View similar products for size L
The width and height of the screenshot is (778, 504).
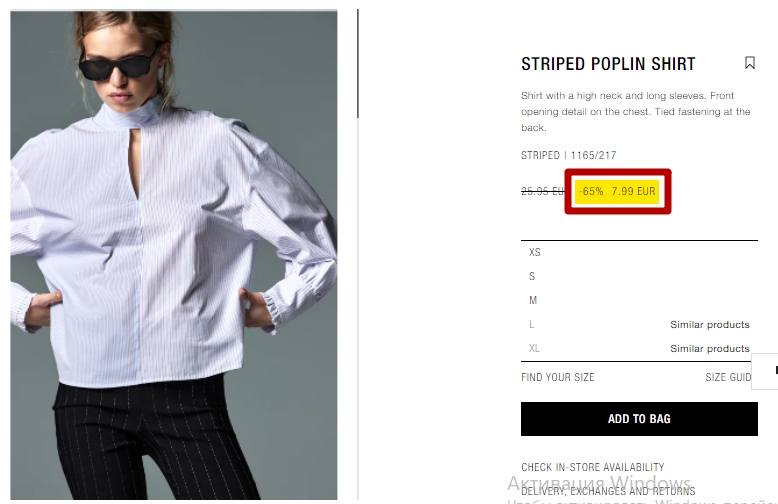tap(710, 324)
